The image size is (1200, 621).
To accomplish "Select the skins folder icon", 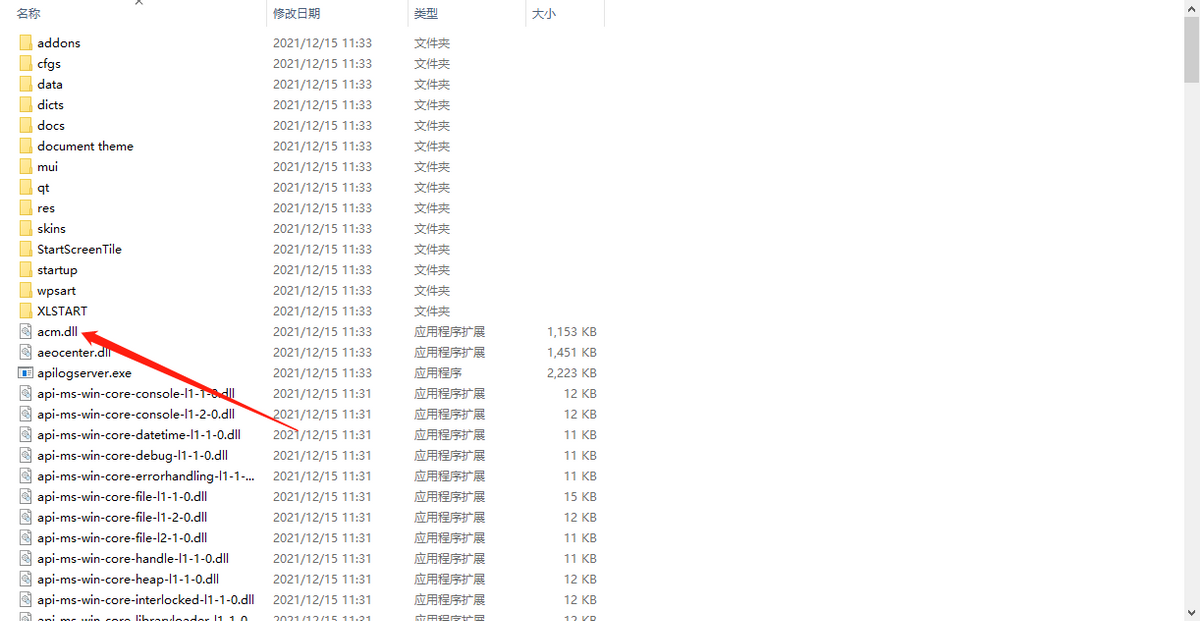I will pos(26,229).
